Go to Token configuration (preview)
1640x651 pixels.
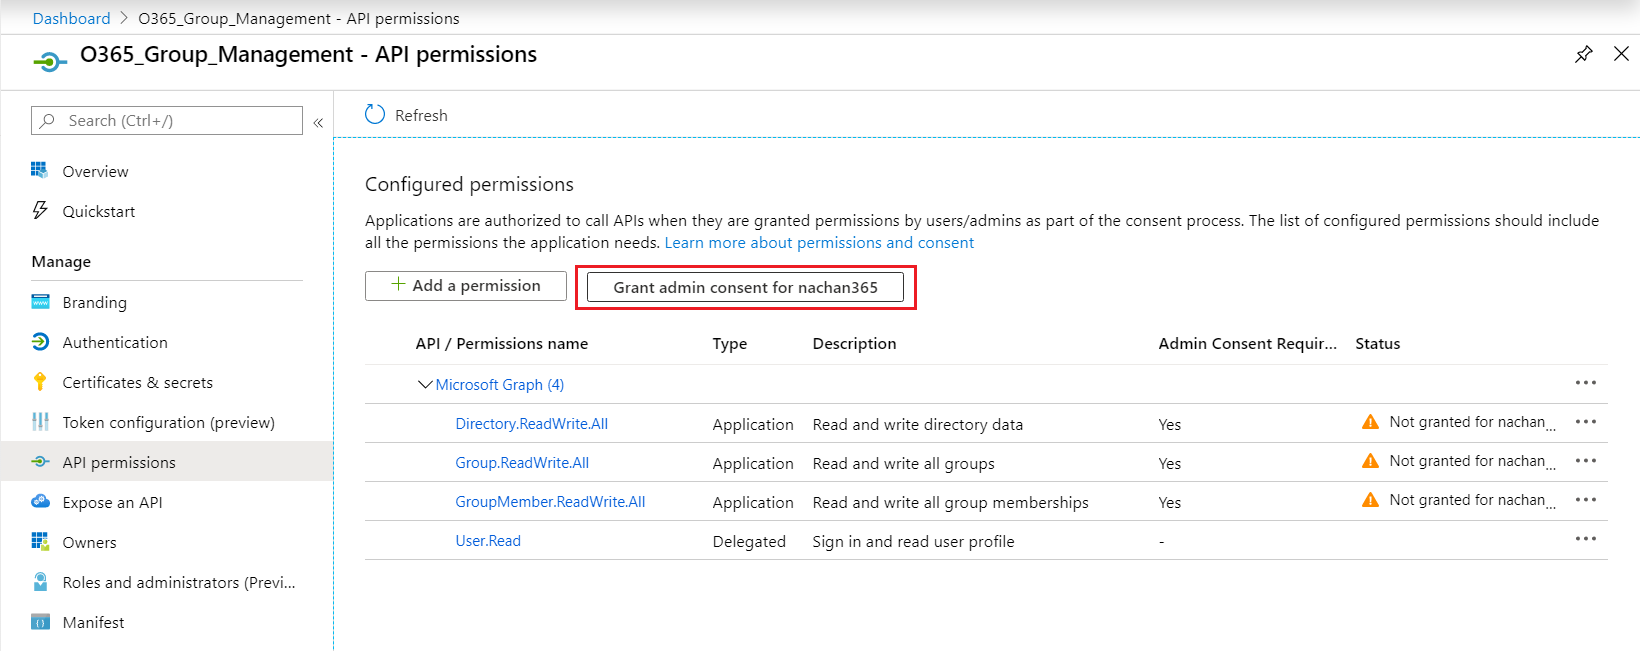(168, 422)
